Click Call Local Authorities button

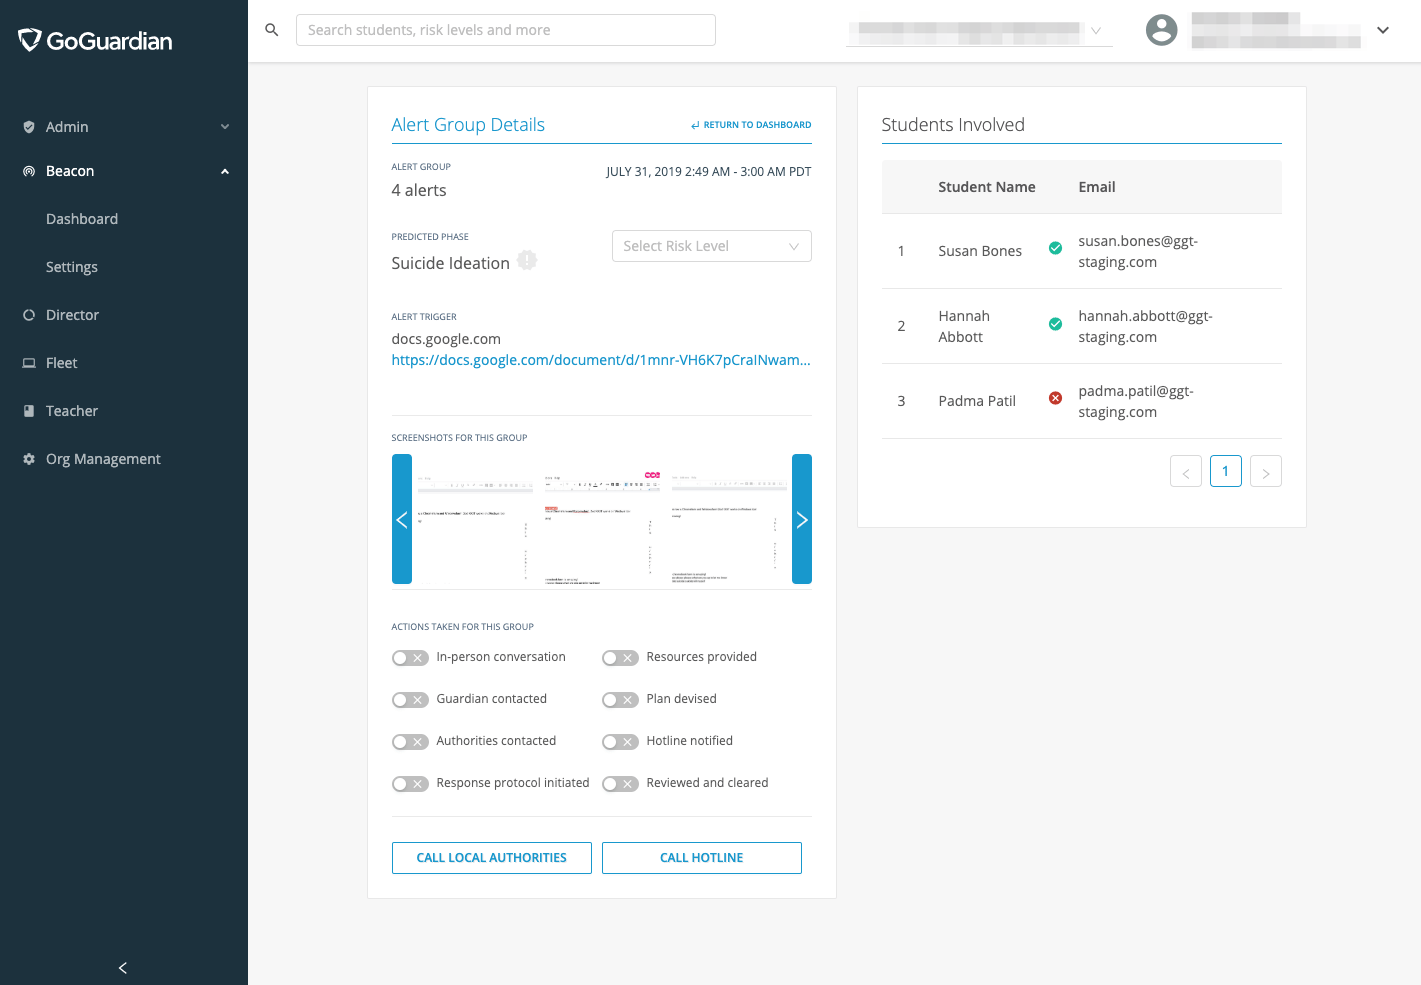click(x=492, y=858)
